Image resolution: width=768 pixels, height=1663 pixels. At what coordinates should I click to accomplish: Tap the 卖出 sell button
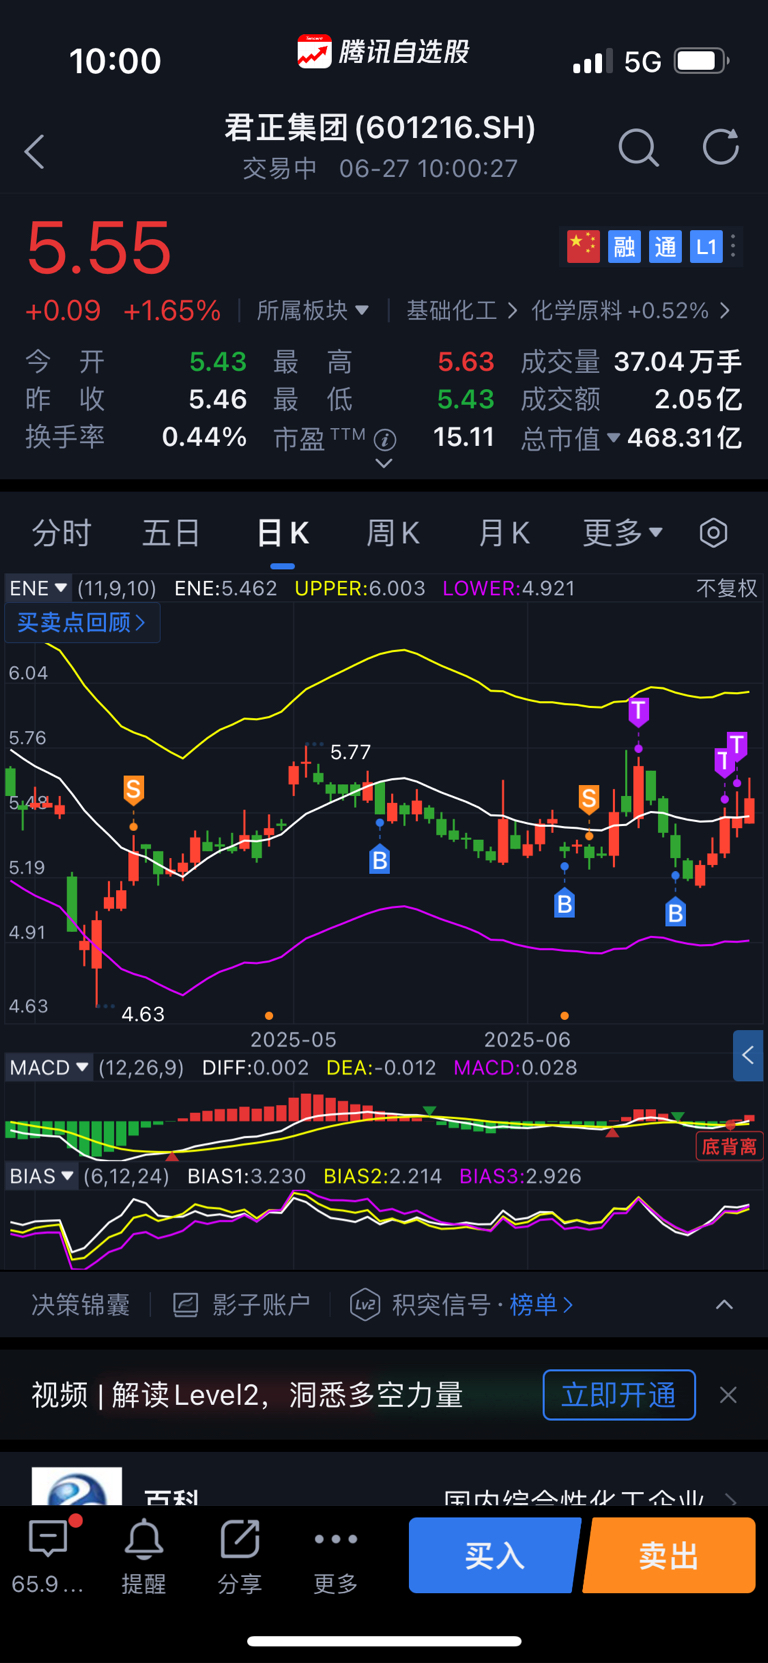coord(668,1555)
